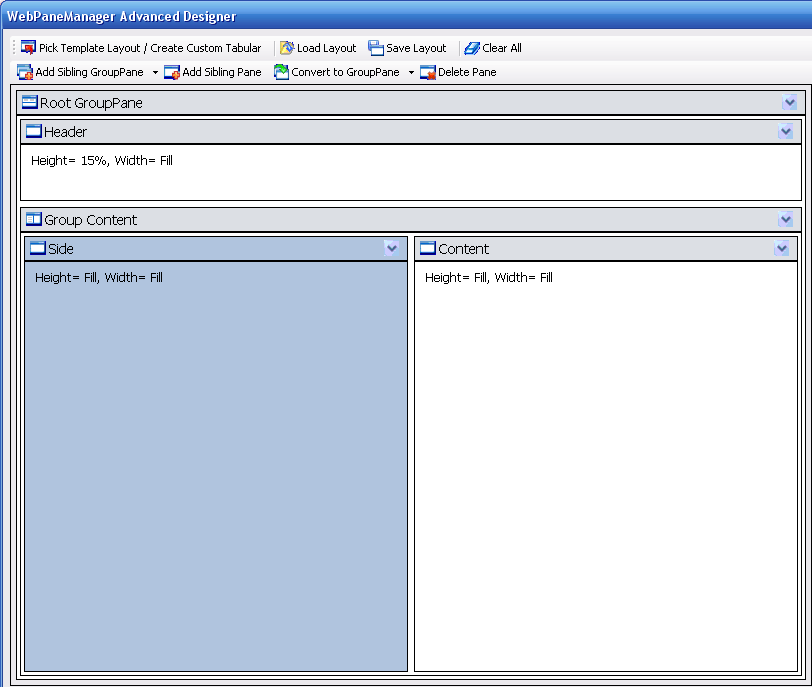Click the Add Sibling GroupPane icon
This screenshot has width=812, height=687.
point(25,72)
